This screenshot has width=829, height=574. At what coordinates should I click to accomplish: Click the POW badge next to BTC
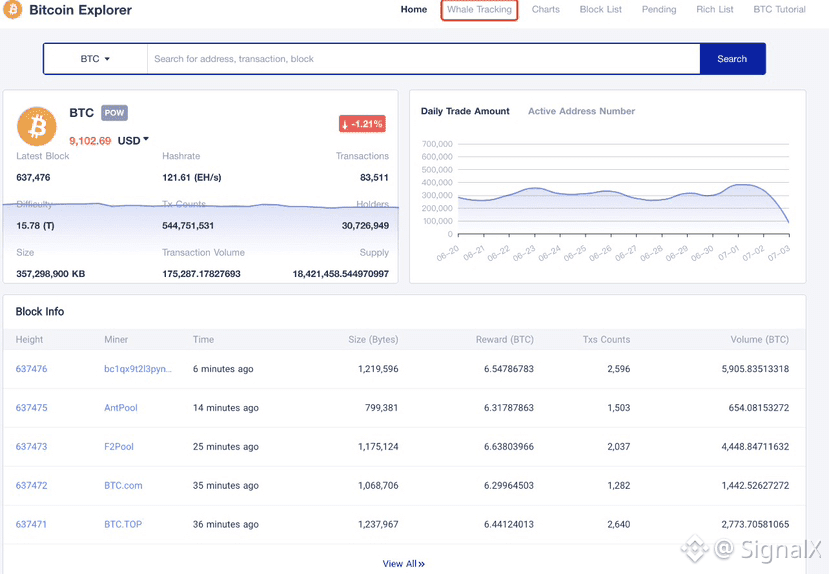[114, 113]
